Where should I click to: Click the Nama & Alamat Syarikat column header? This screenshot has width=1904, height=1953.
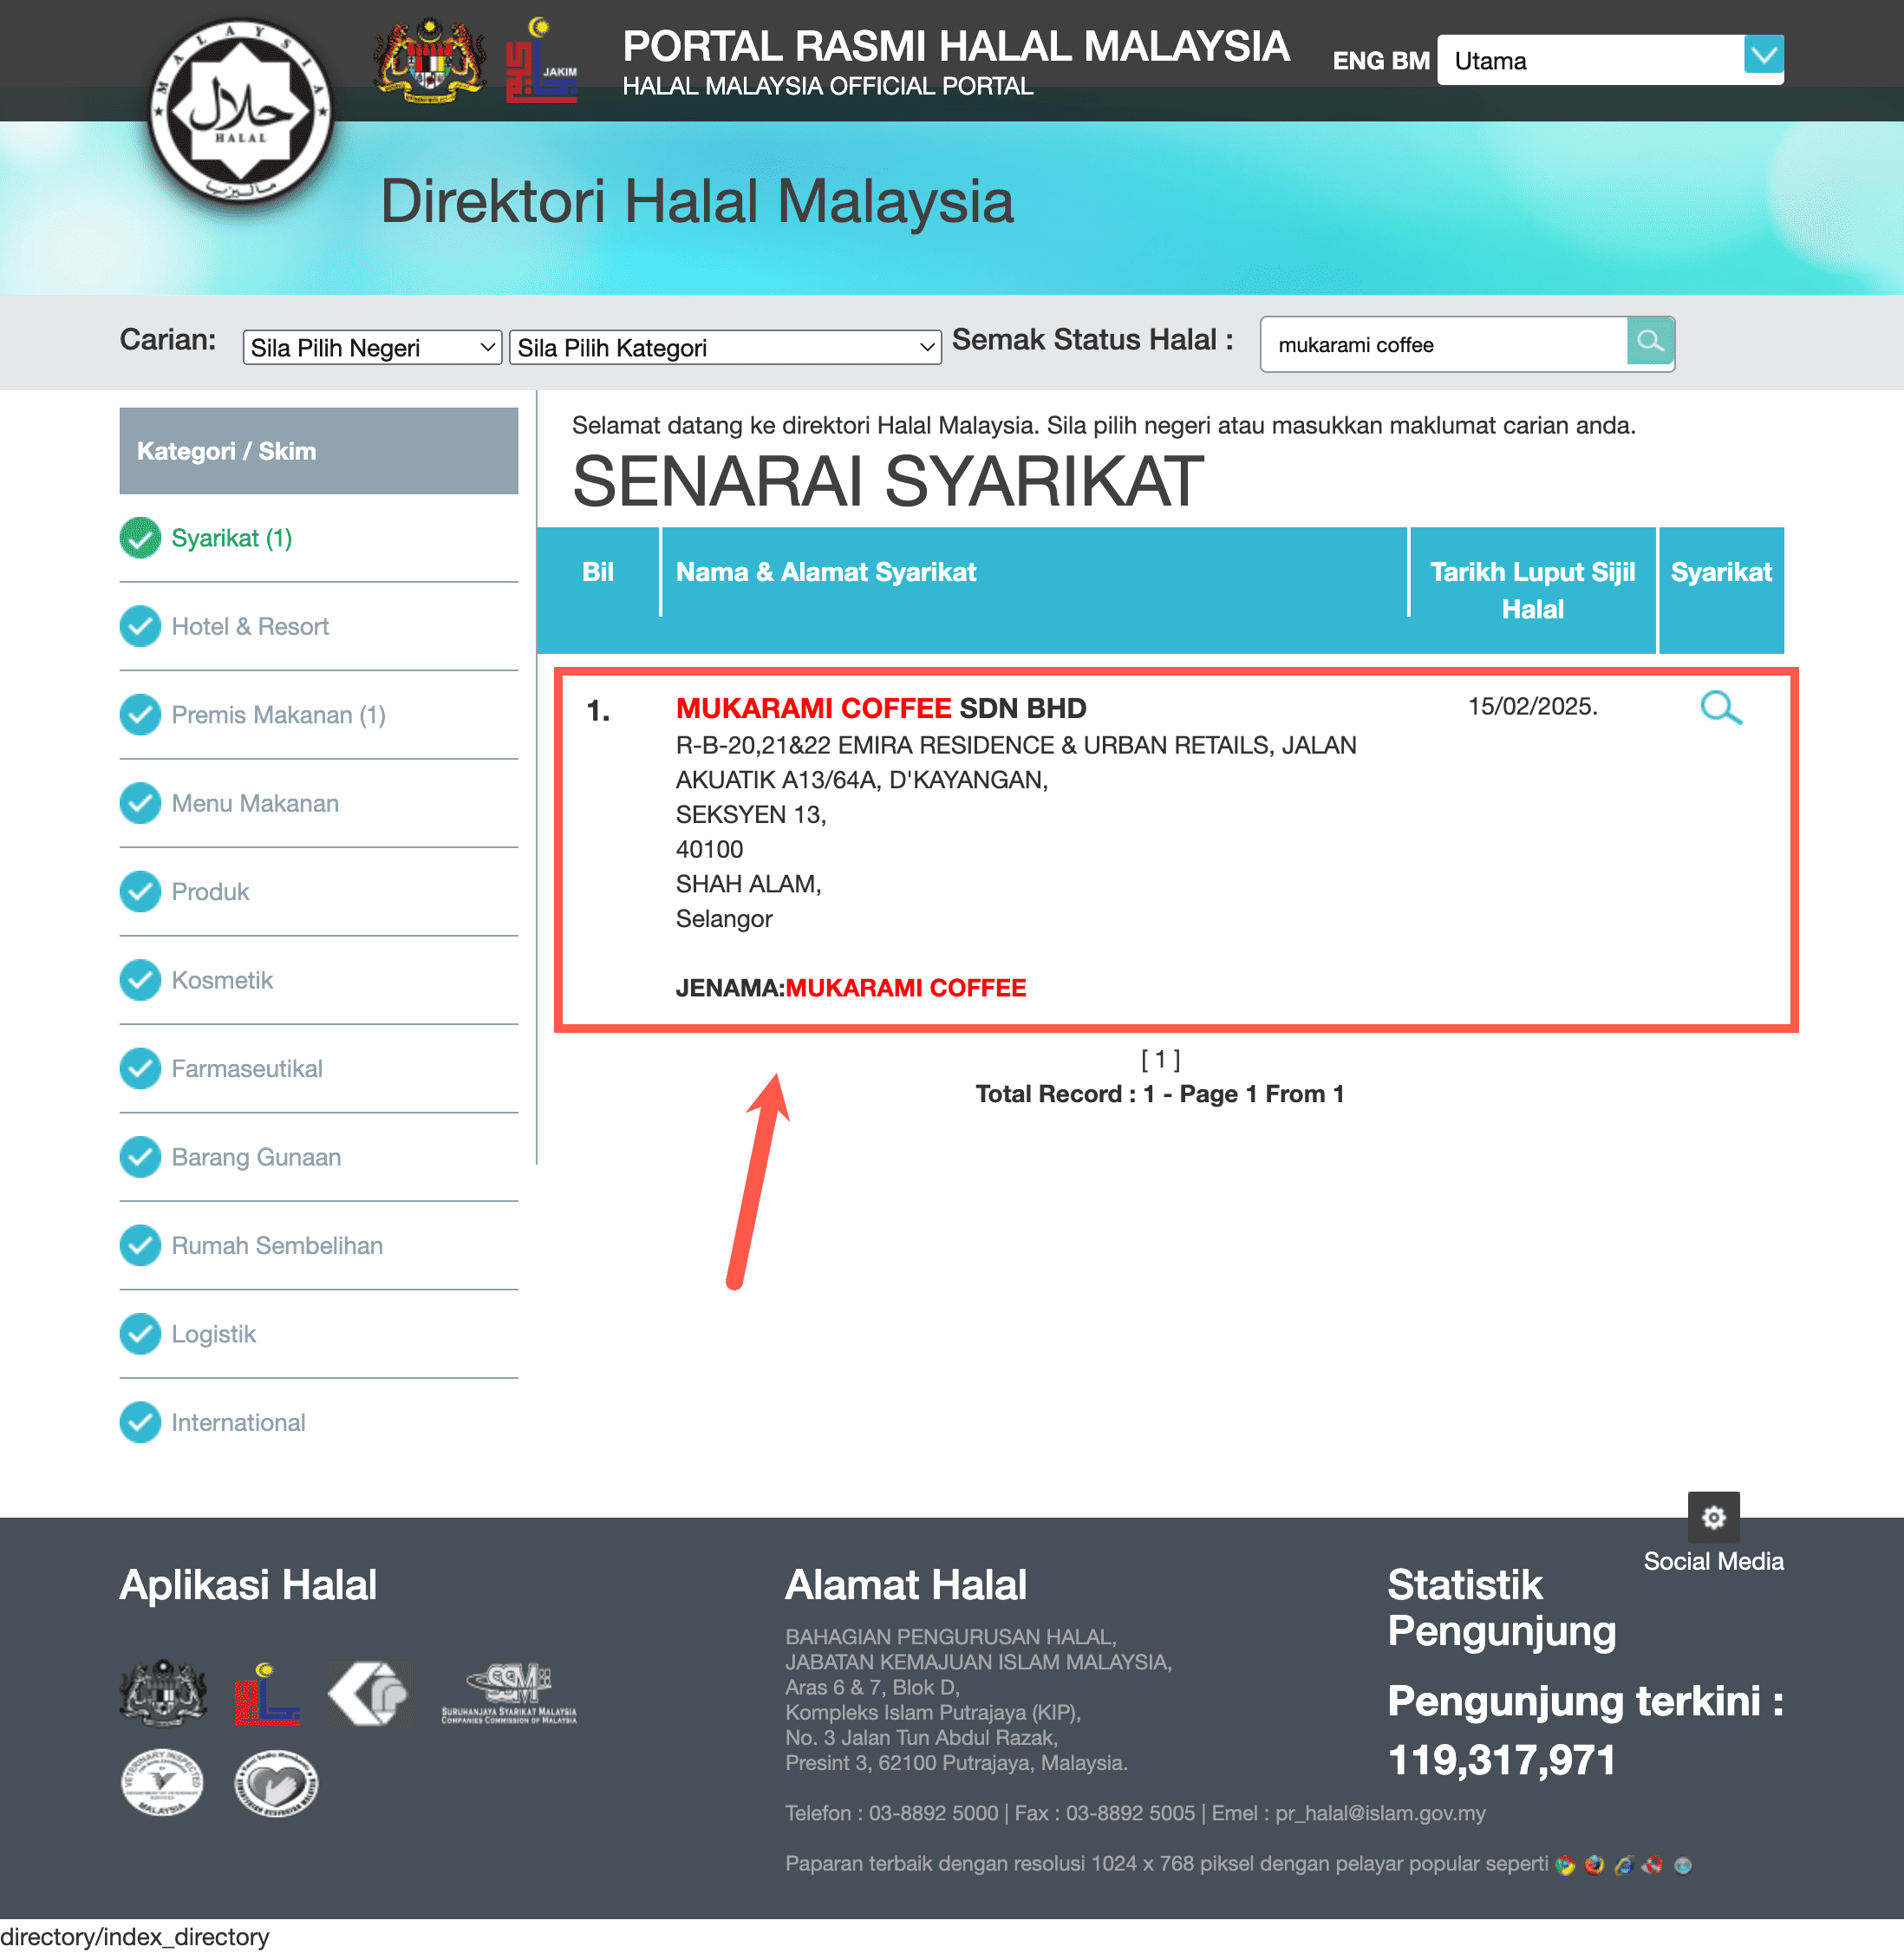coord(826,572)
